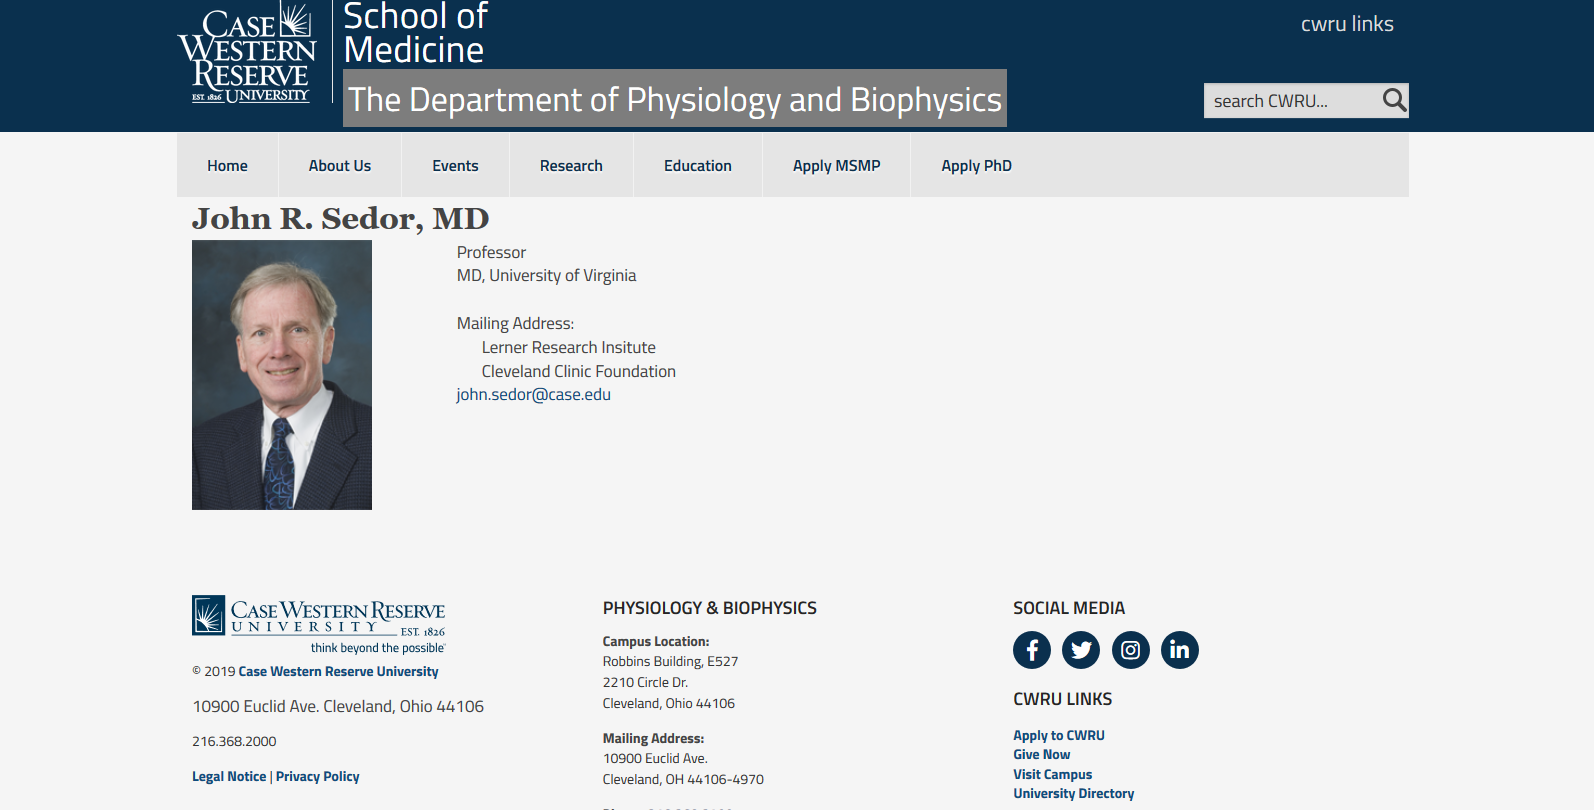The height and width of the screenshot is (810, 1594).
Task: Click the 216.368.2000 phone number
Action: 234,741
